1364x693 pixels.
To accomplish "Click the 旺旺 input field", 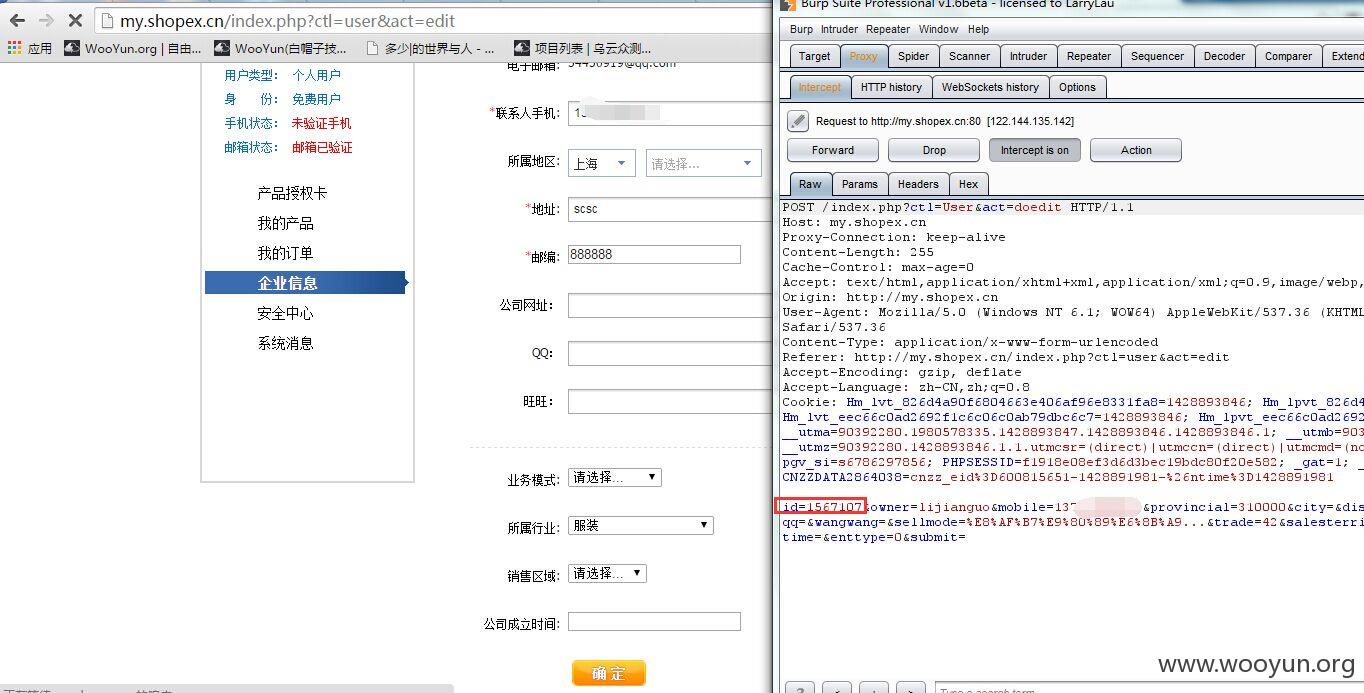I will pos(670,401).
